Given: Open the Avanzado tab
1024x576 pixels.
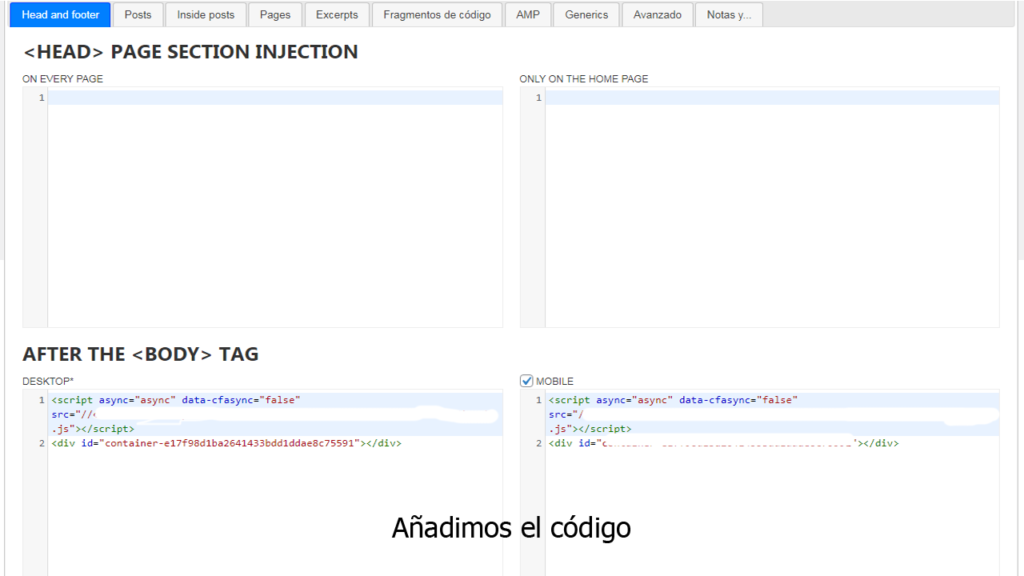Looking at the screenshot, I should pyautogui.click(x=657, y=14).
